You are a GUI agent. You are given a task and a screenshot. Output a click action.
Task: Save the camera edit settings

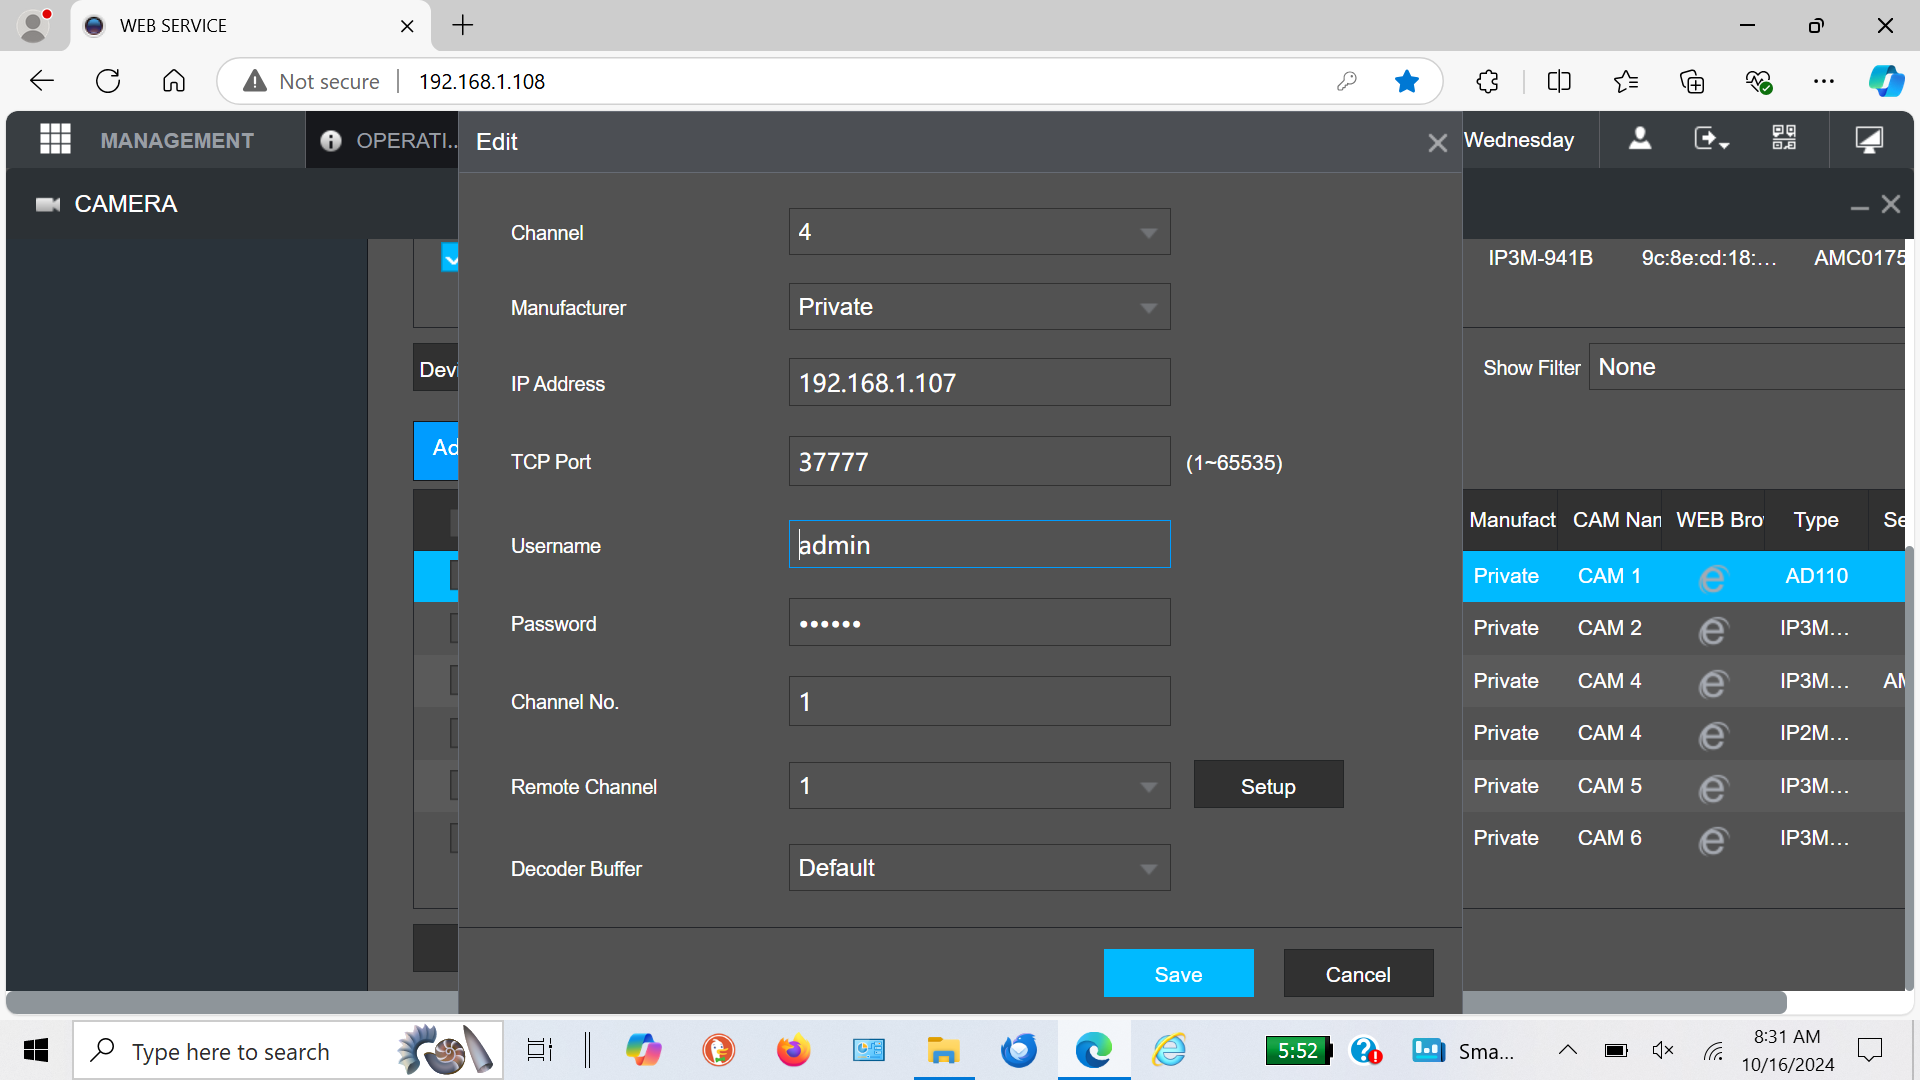click(x=1178, y=973)
